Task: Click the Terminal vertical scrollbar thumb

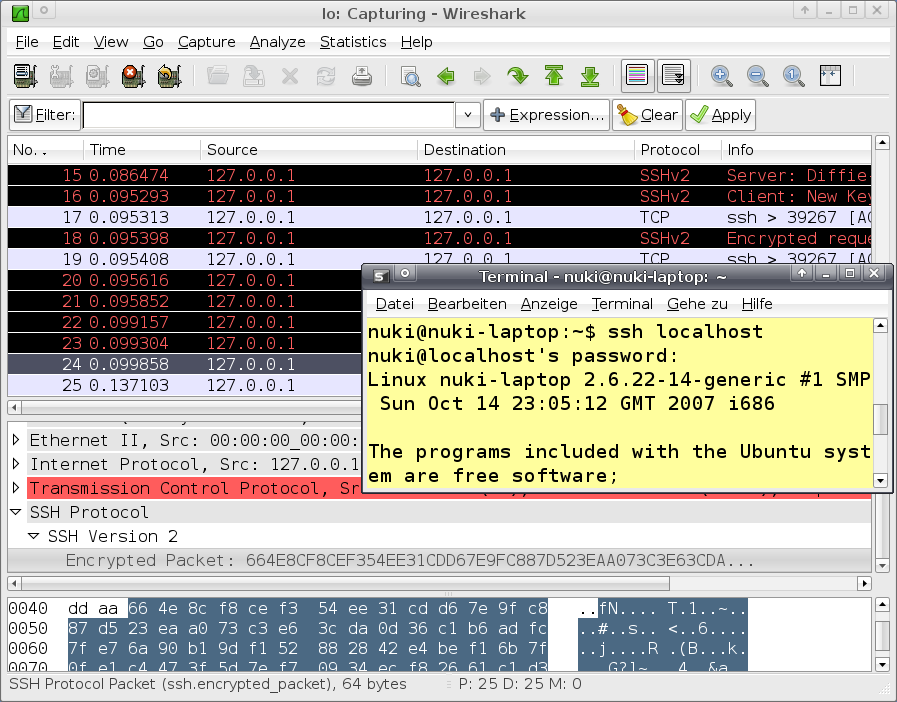Action: tap(880, 419)
